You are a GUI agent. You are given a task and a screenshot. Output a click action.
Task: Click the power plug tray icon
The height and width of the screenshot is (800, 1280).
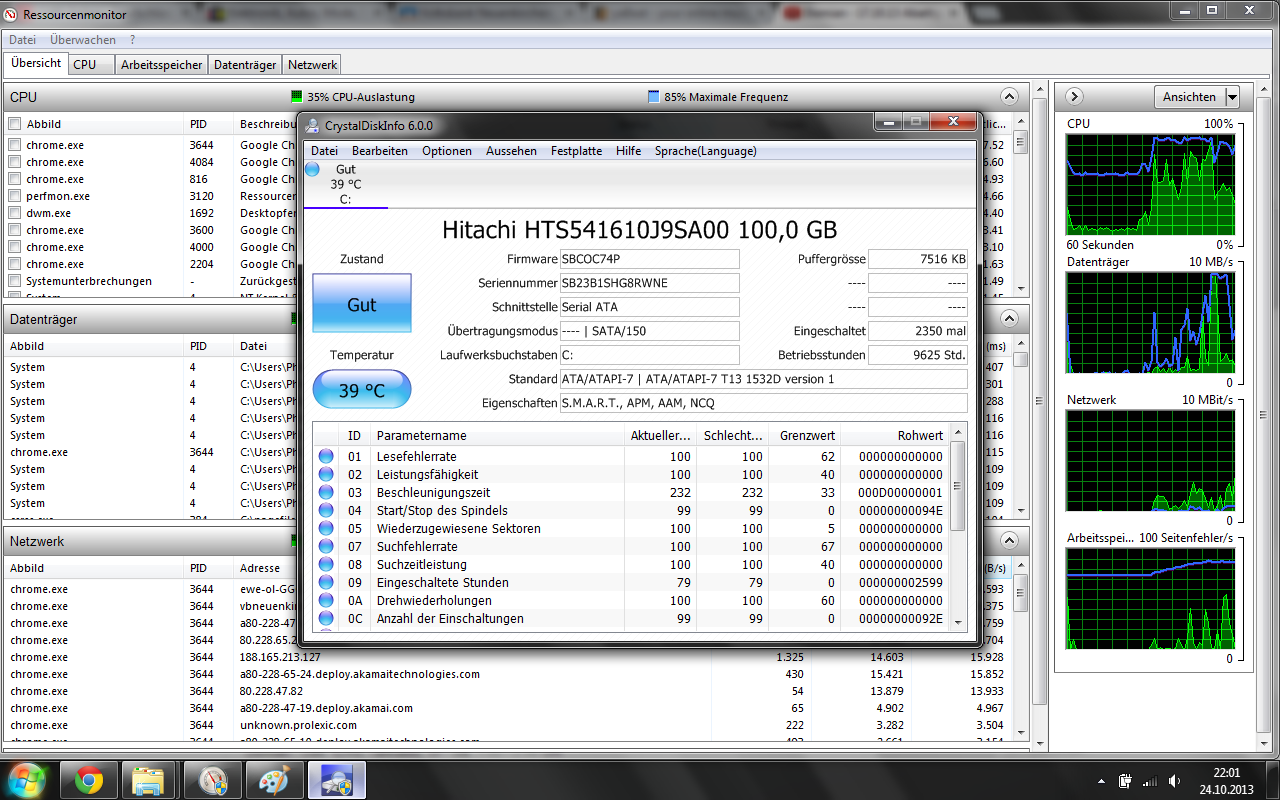point(1125,780)
